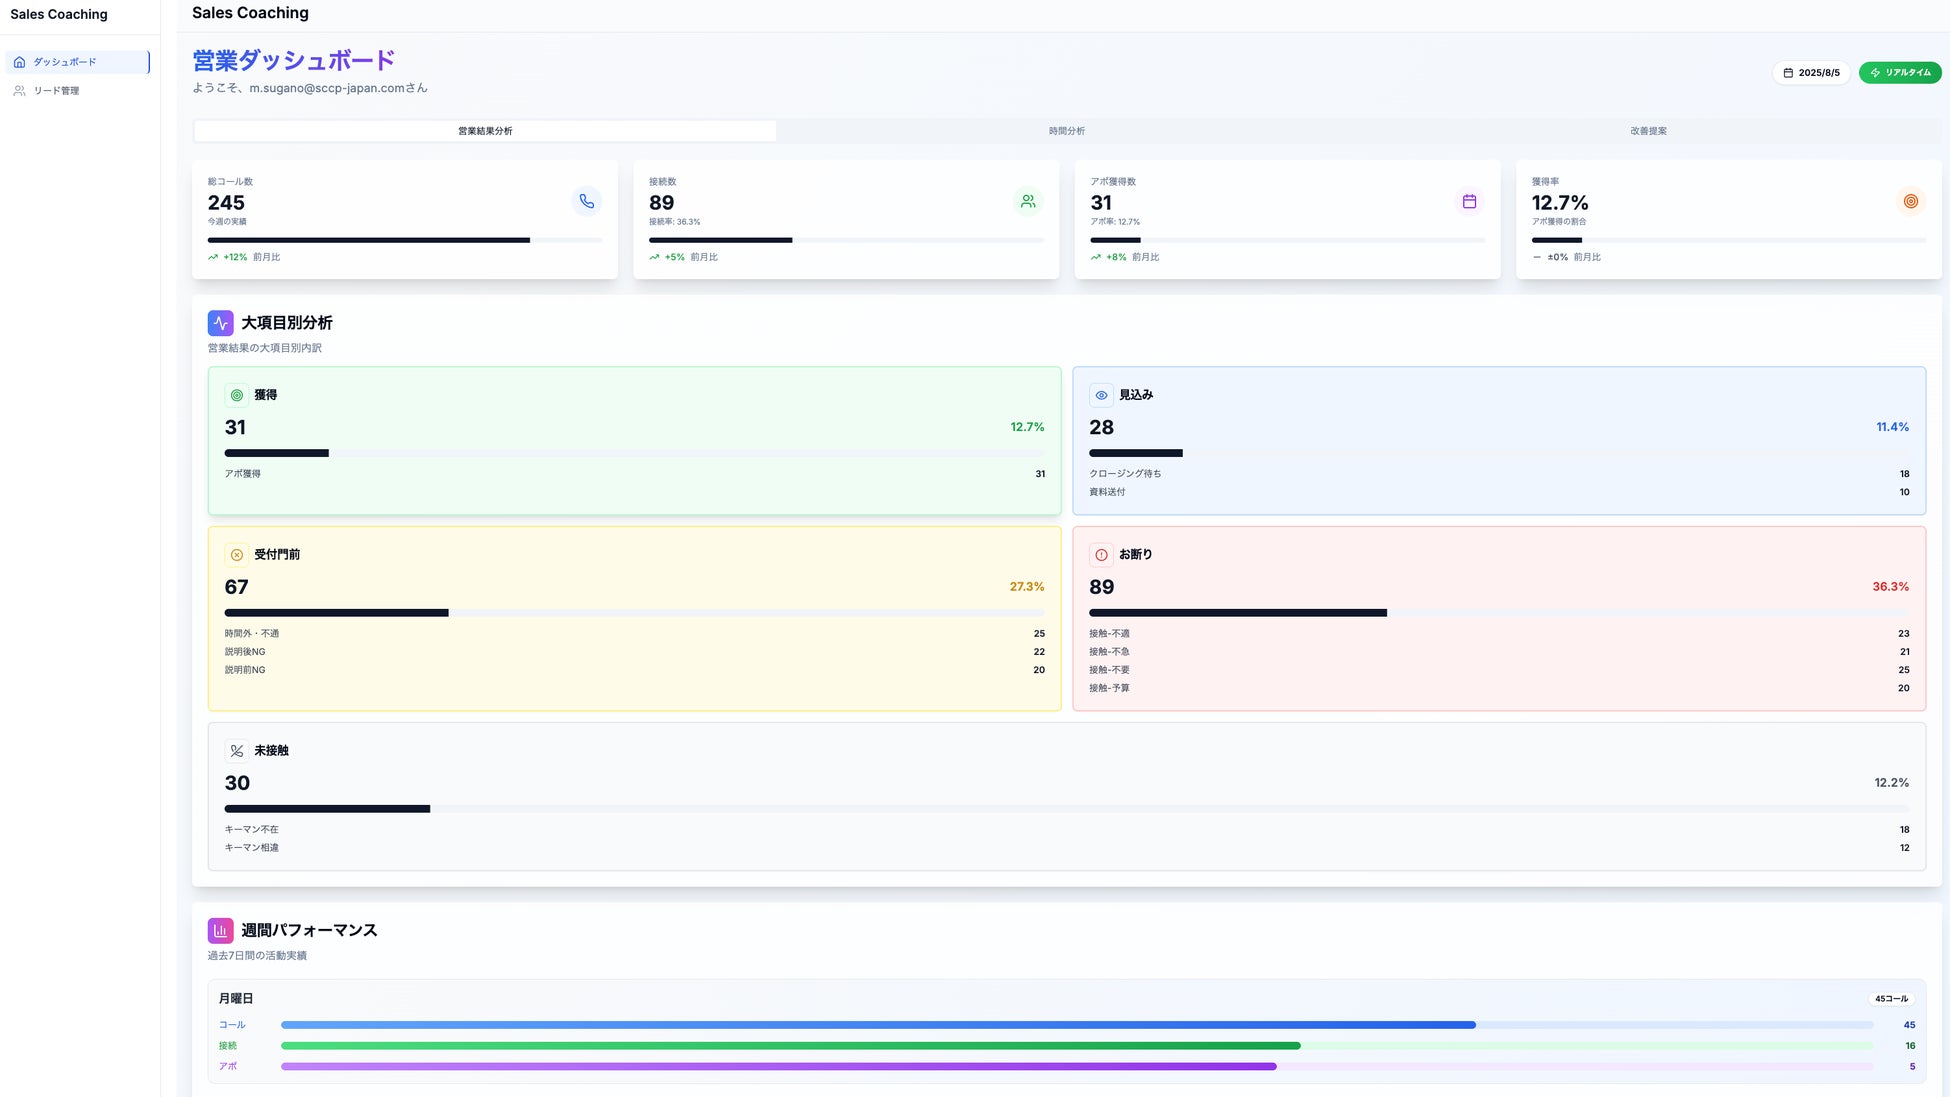Screen dimensions: 1950x1097
Task: Click the blue コール progress bar for 月曜日
Action: pyautogui.click(x=878, y=1025)
